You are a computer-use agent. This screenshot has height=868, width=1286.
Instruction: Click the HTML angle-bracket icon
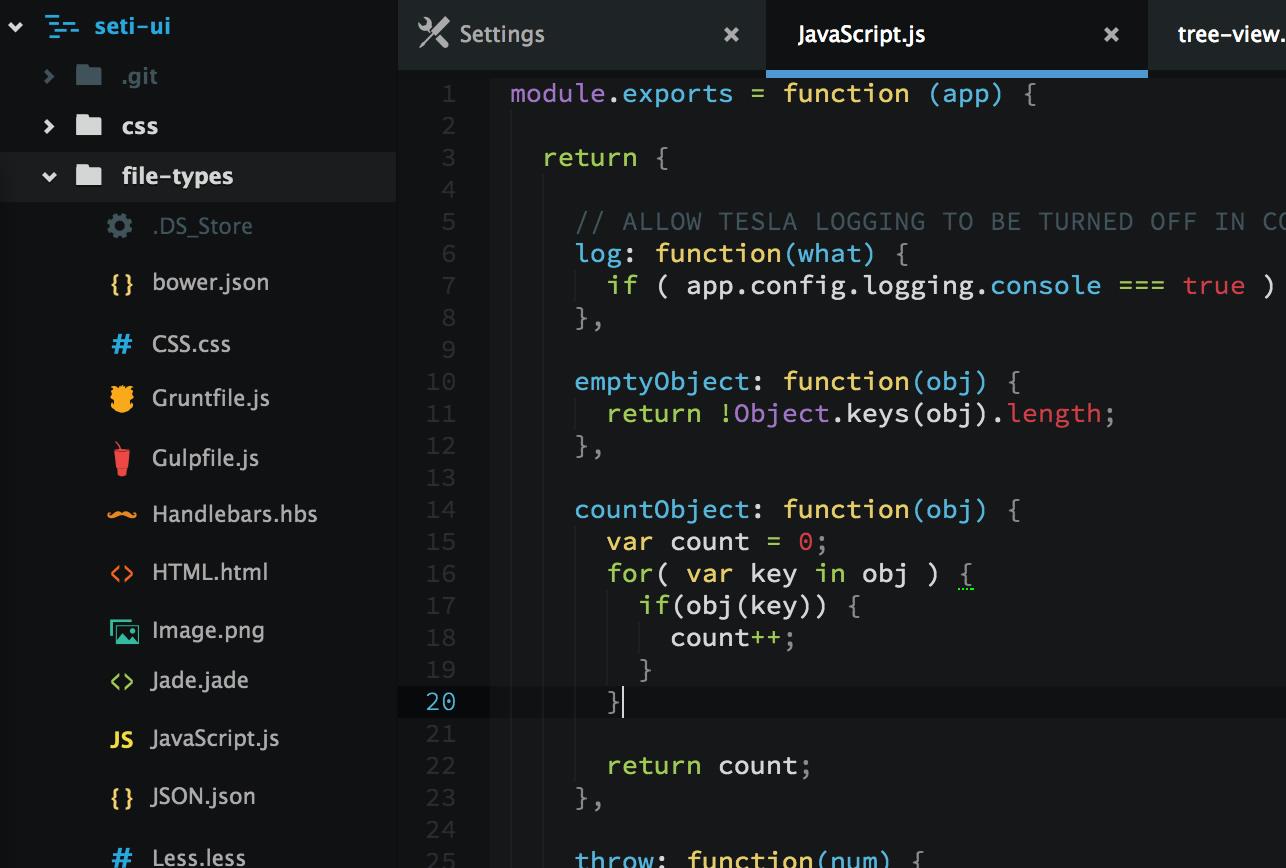pyautogui.click(x=120, y=572)
